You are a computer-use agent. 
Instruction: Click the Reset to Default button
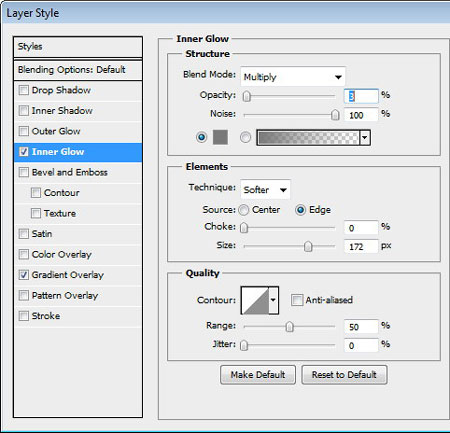coord(344,375)
